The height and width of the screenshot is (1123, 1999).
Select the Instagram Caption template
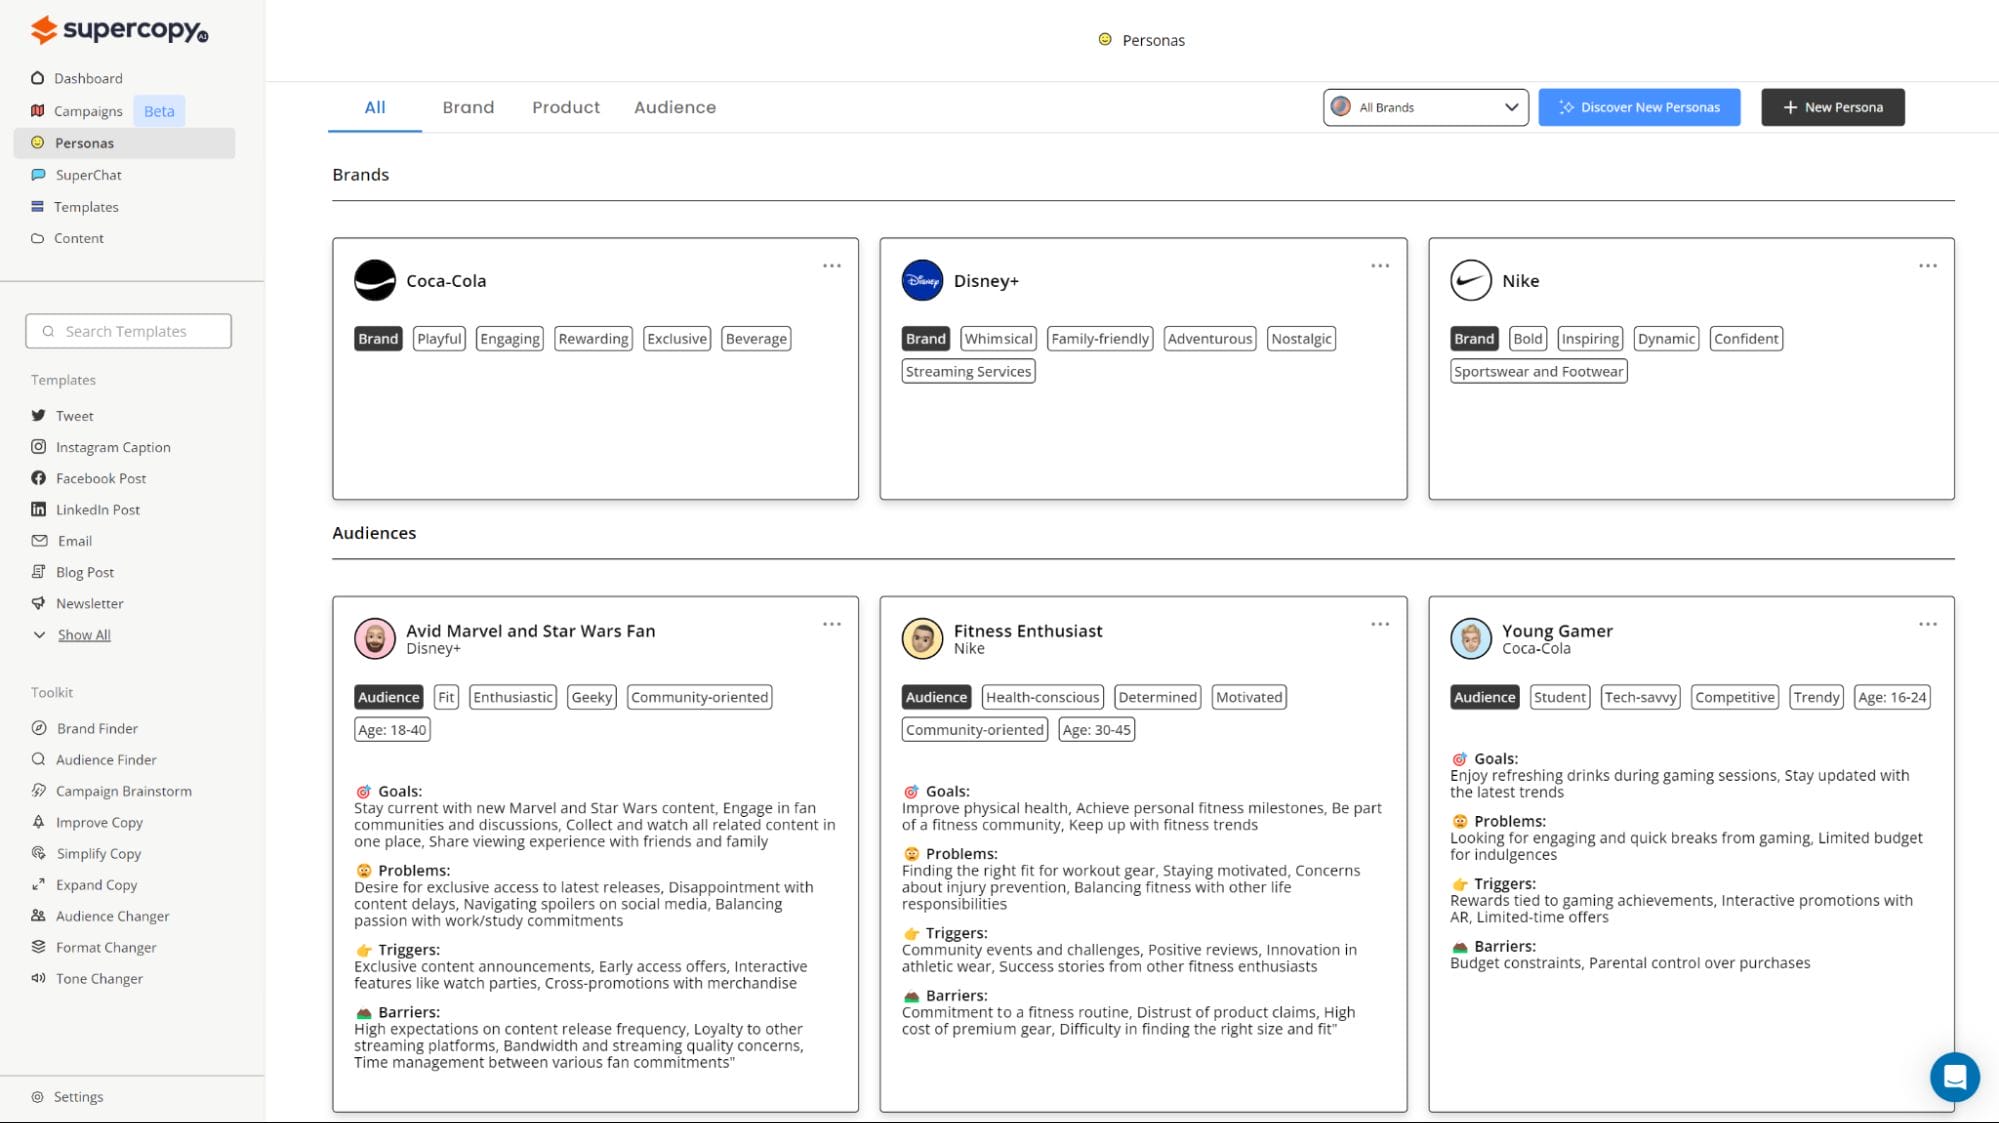[x=112, y=447]
